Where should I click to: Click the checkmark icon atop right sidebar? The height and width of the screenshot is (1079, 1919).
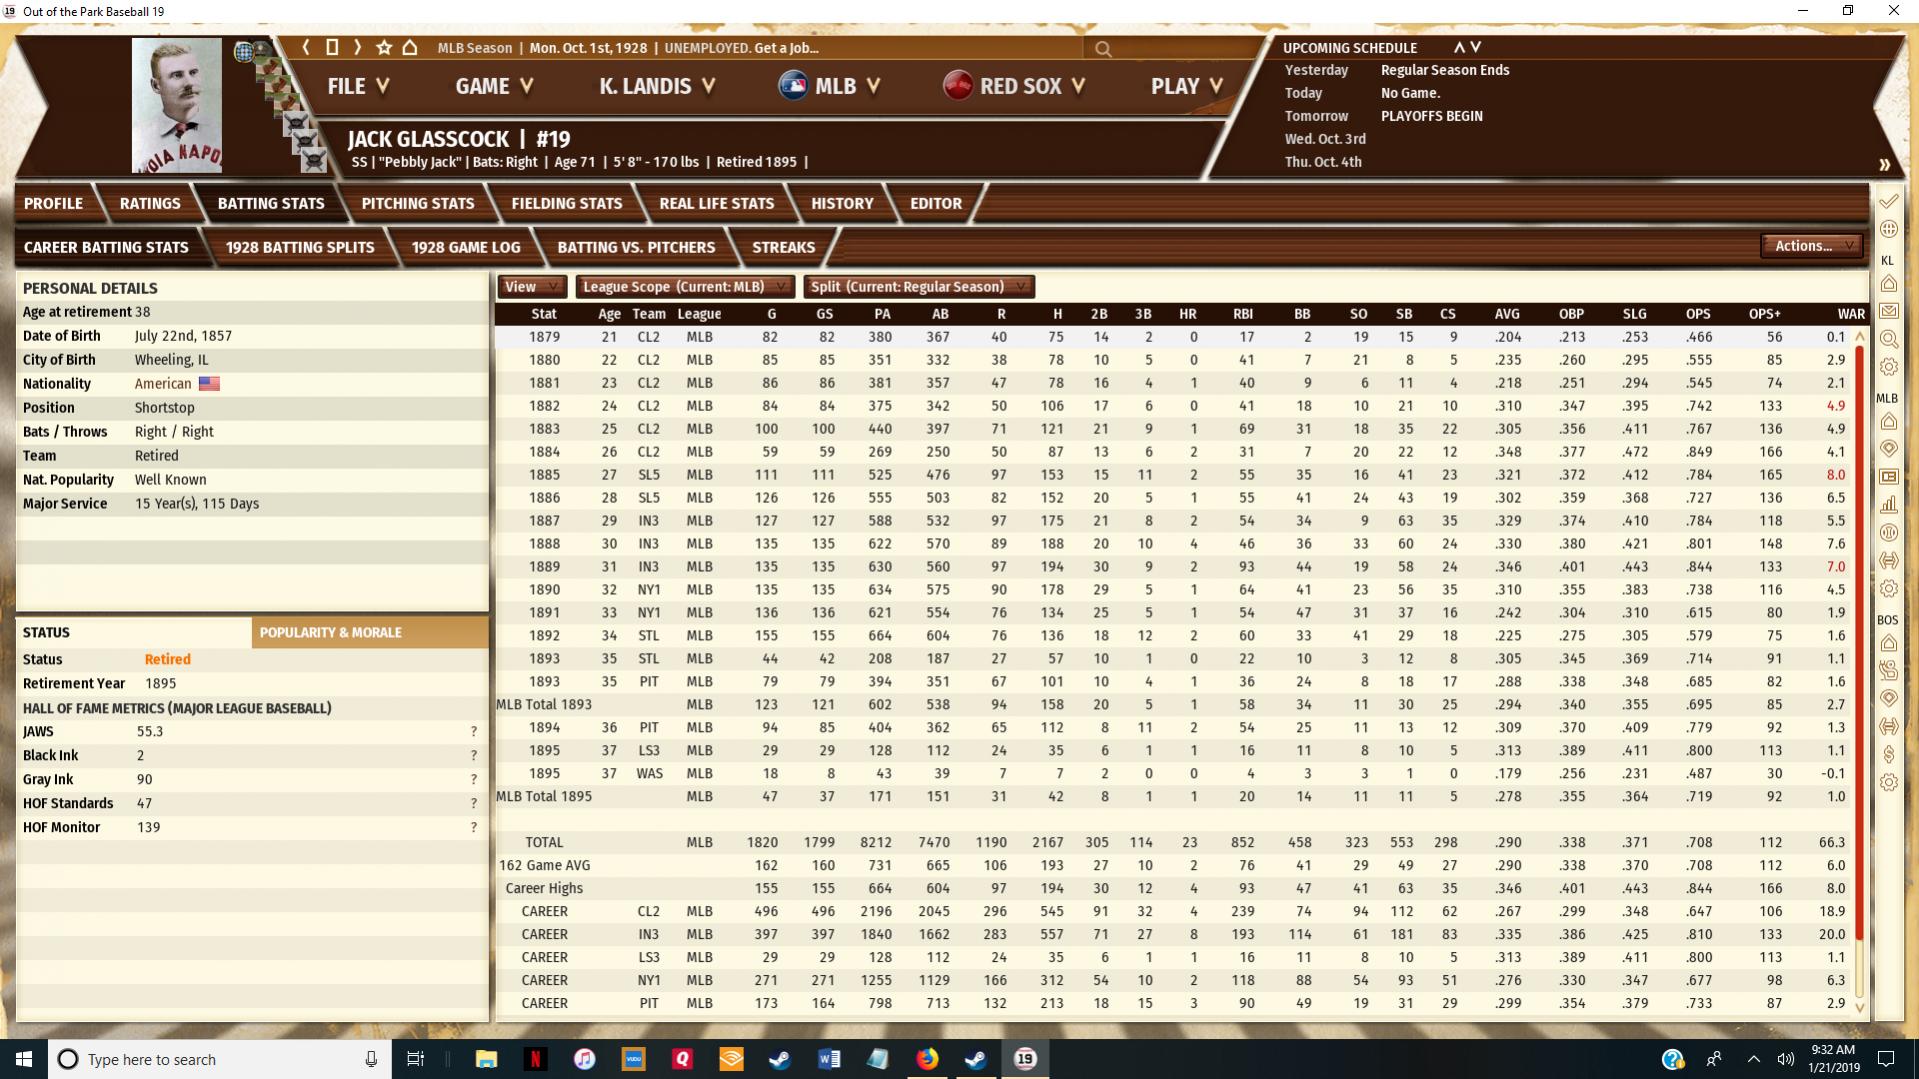coord(1888,202)
